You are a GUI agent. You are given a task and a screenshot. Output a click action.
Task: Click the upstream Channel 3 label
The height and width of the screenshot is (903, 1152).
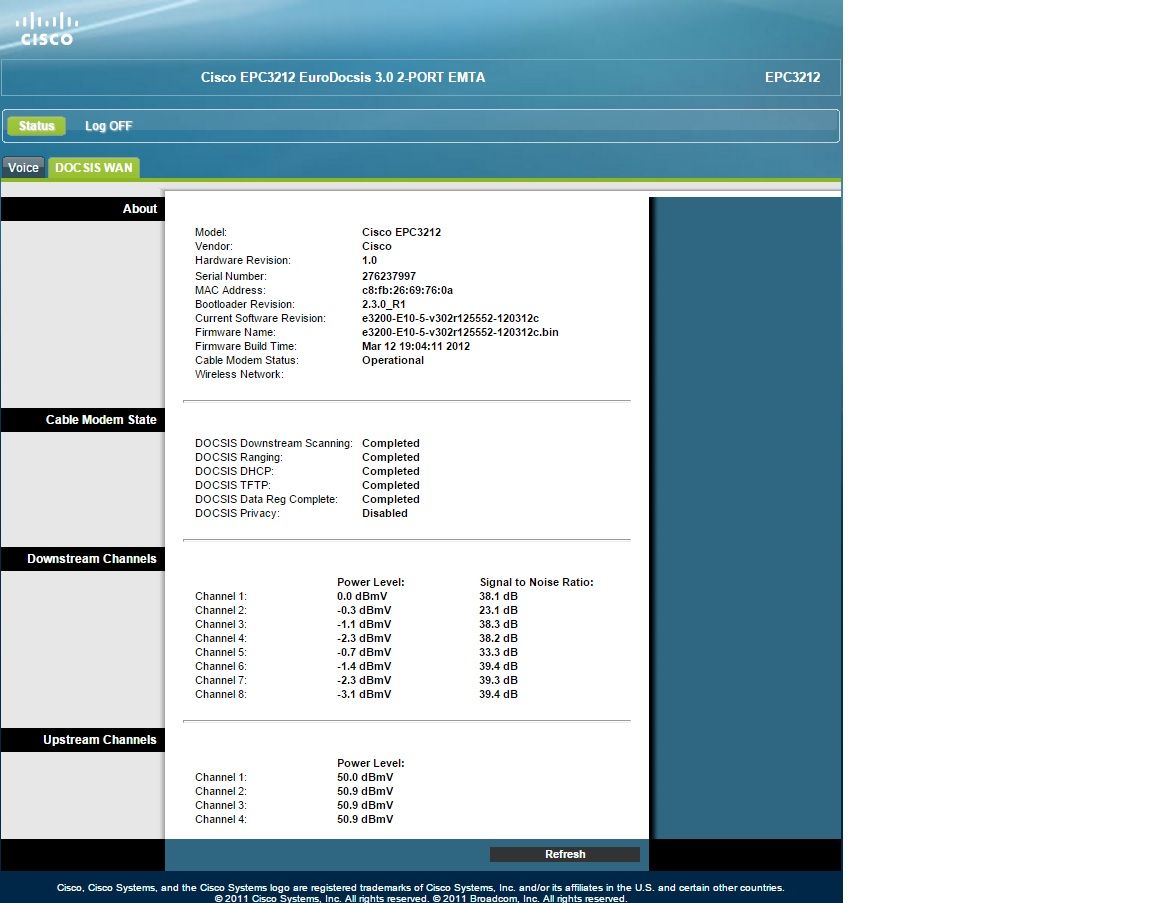[x=220, y=805]
